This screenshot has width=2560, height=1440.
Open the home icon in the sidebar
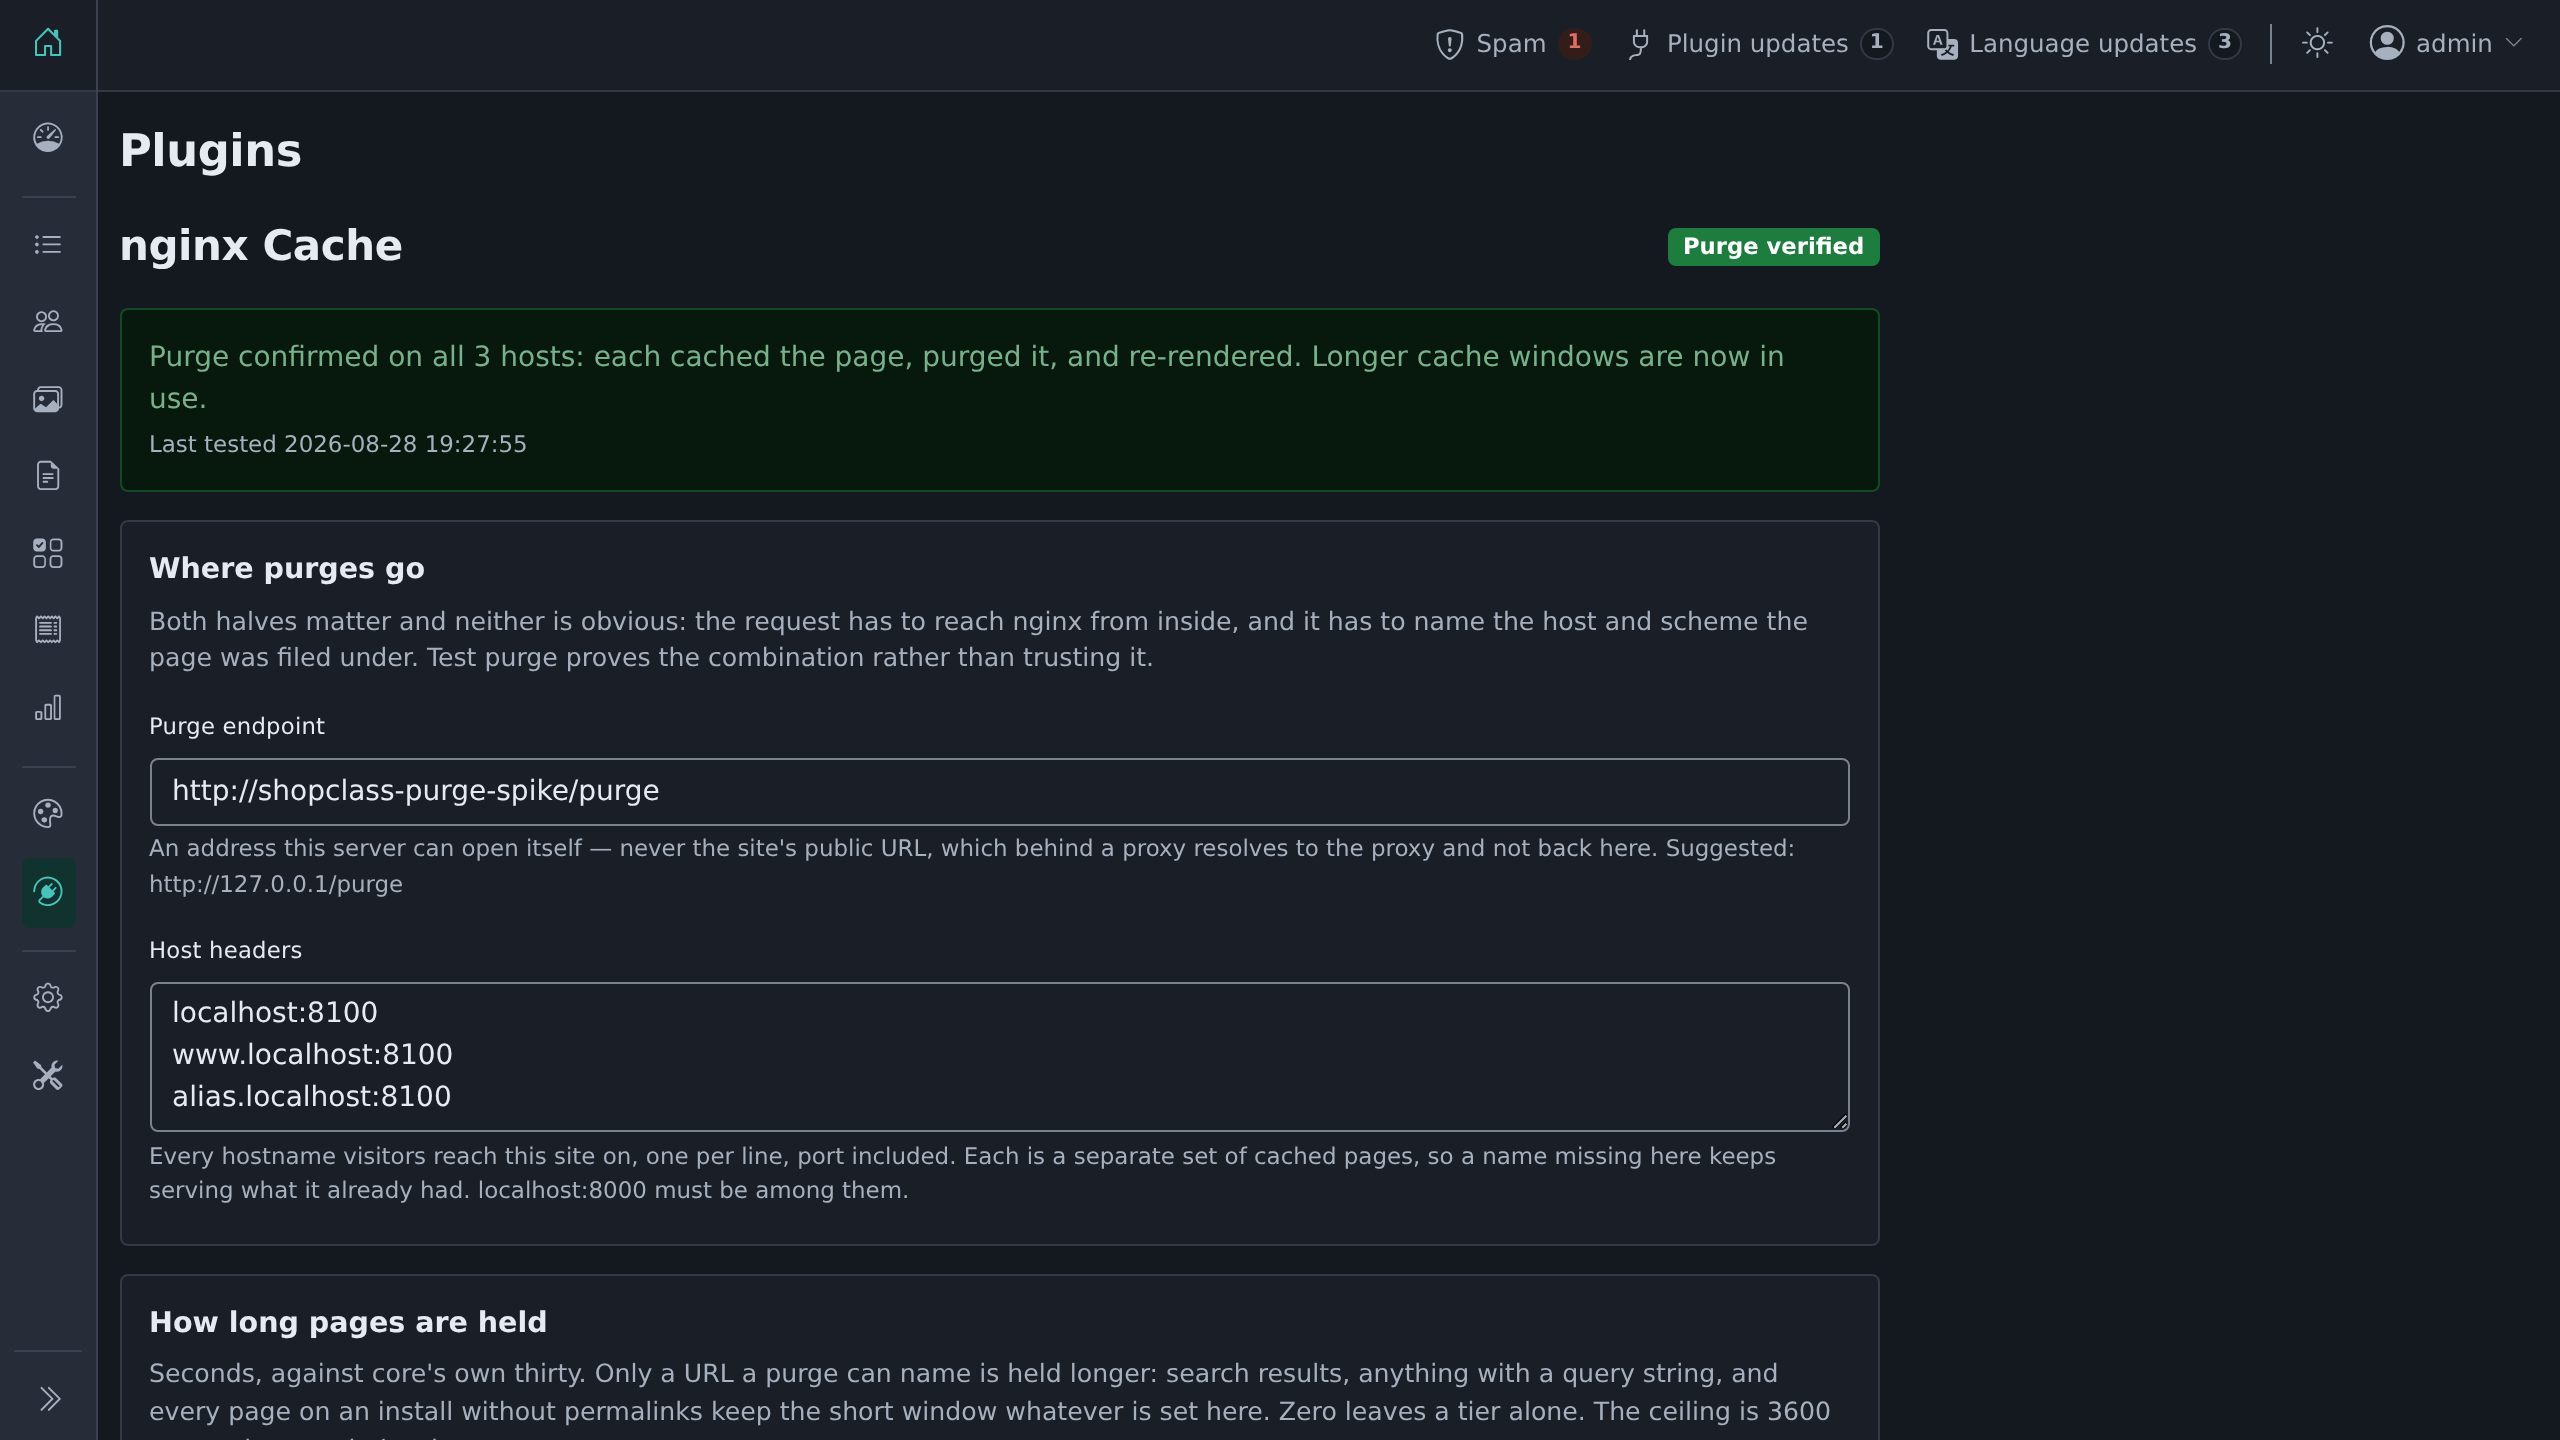click(x=48, y=43)
